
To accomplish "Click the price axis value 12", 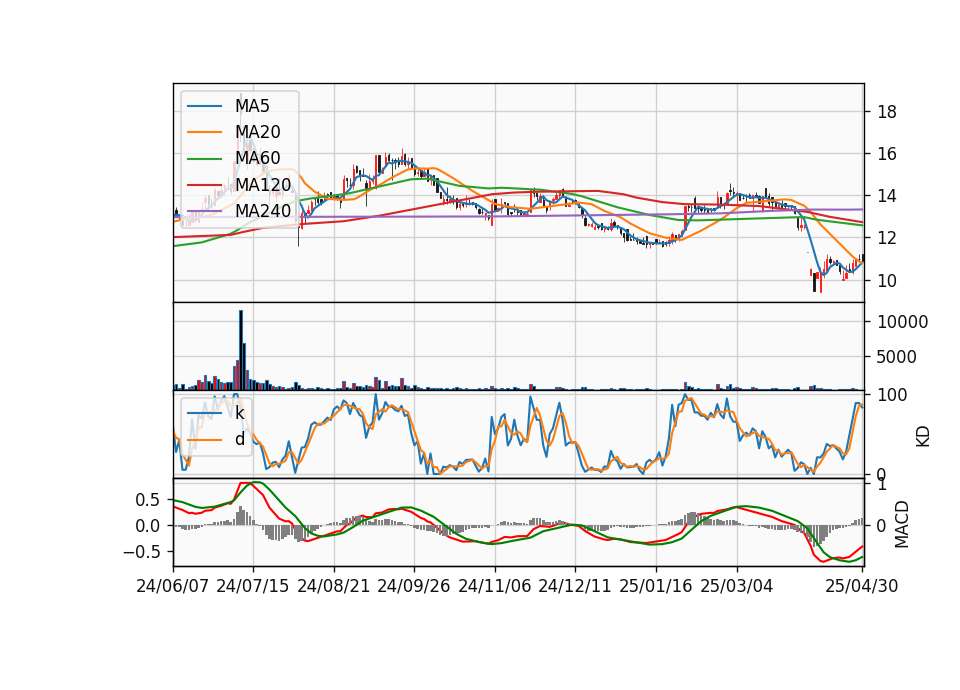I will [x=887, y=238].
